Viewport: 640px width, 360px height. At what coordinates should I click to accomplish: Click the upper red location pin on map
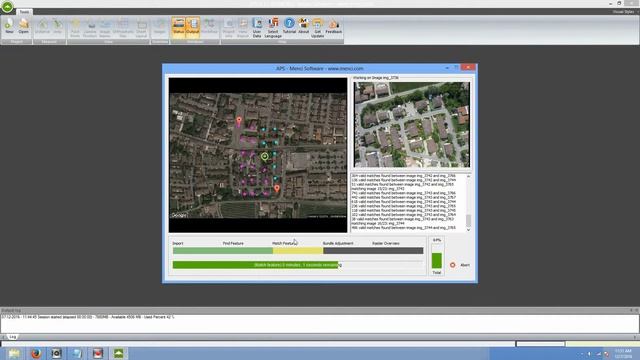(239, 121)
